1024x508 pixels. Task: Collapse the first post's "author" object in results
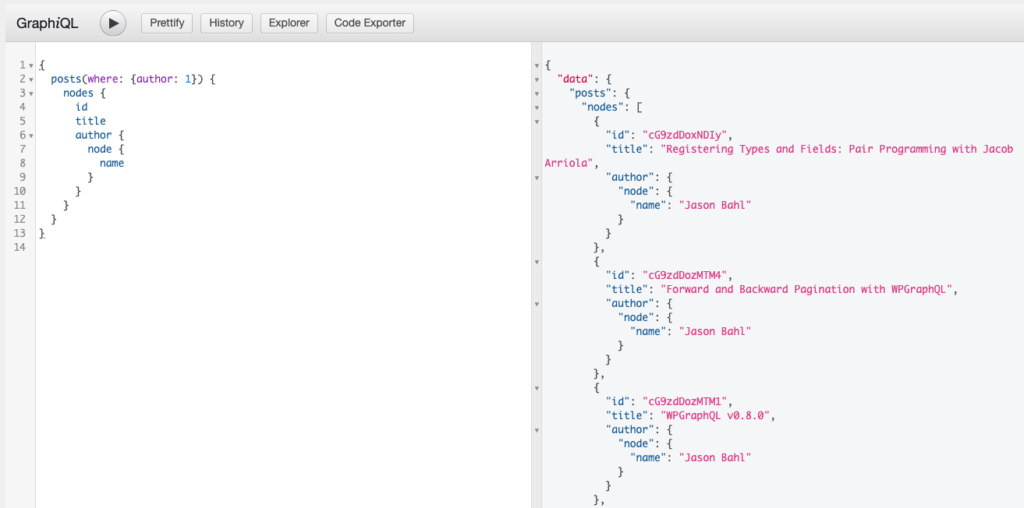538,177
